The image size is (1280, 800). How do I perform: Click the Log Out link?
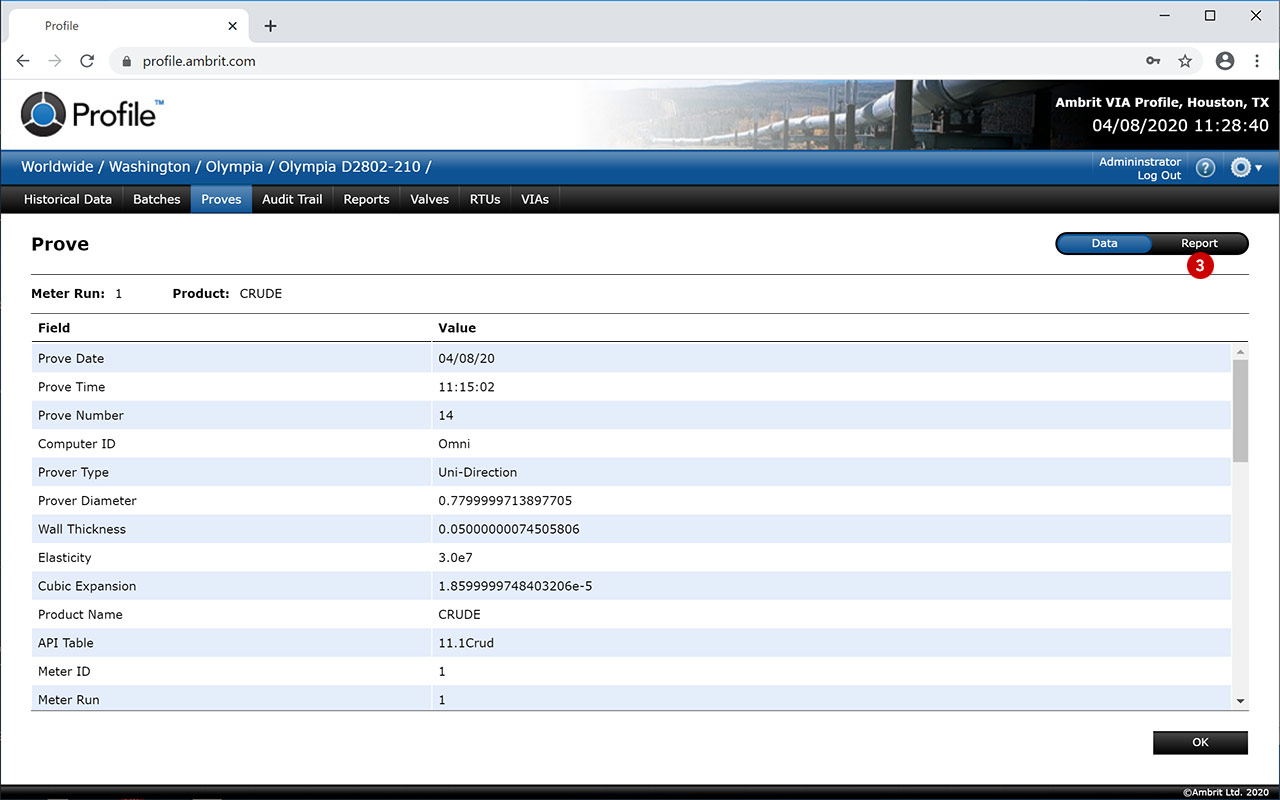click(x=1159, y=176)
